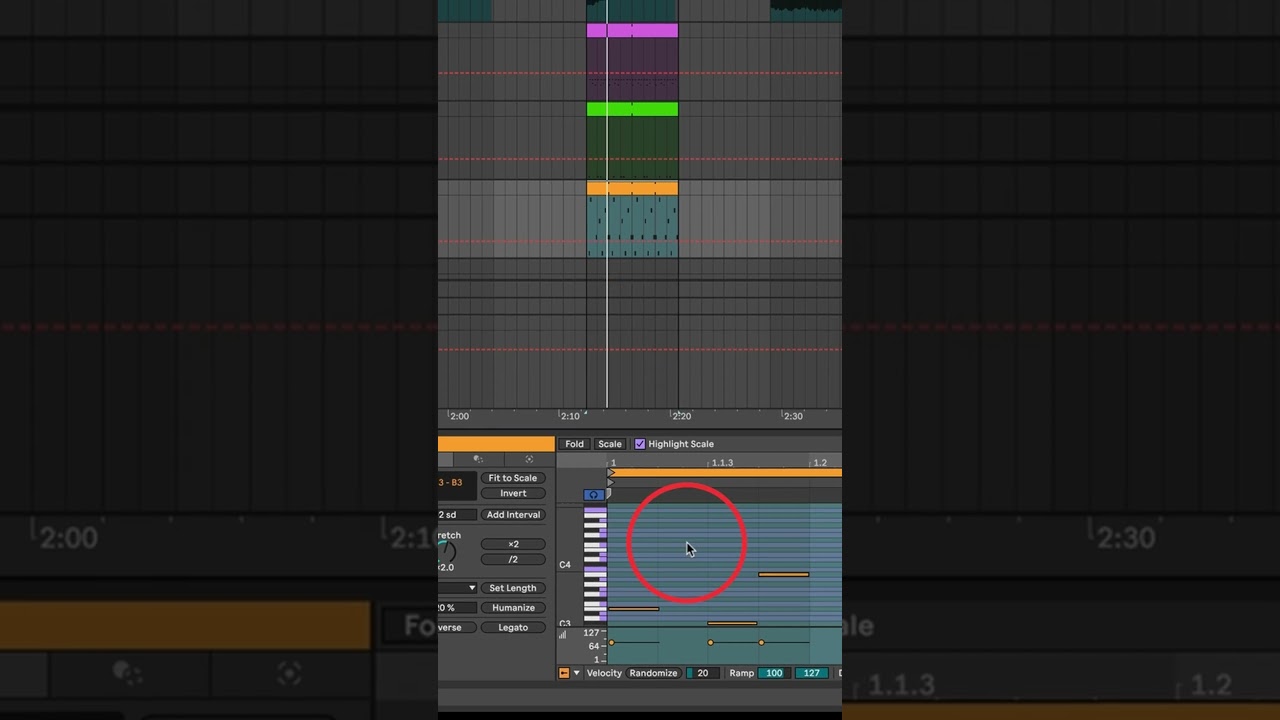Toggle the MIDI editor headphone preview icon
Screen dimensions: 1280x720
(594, 494)
